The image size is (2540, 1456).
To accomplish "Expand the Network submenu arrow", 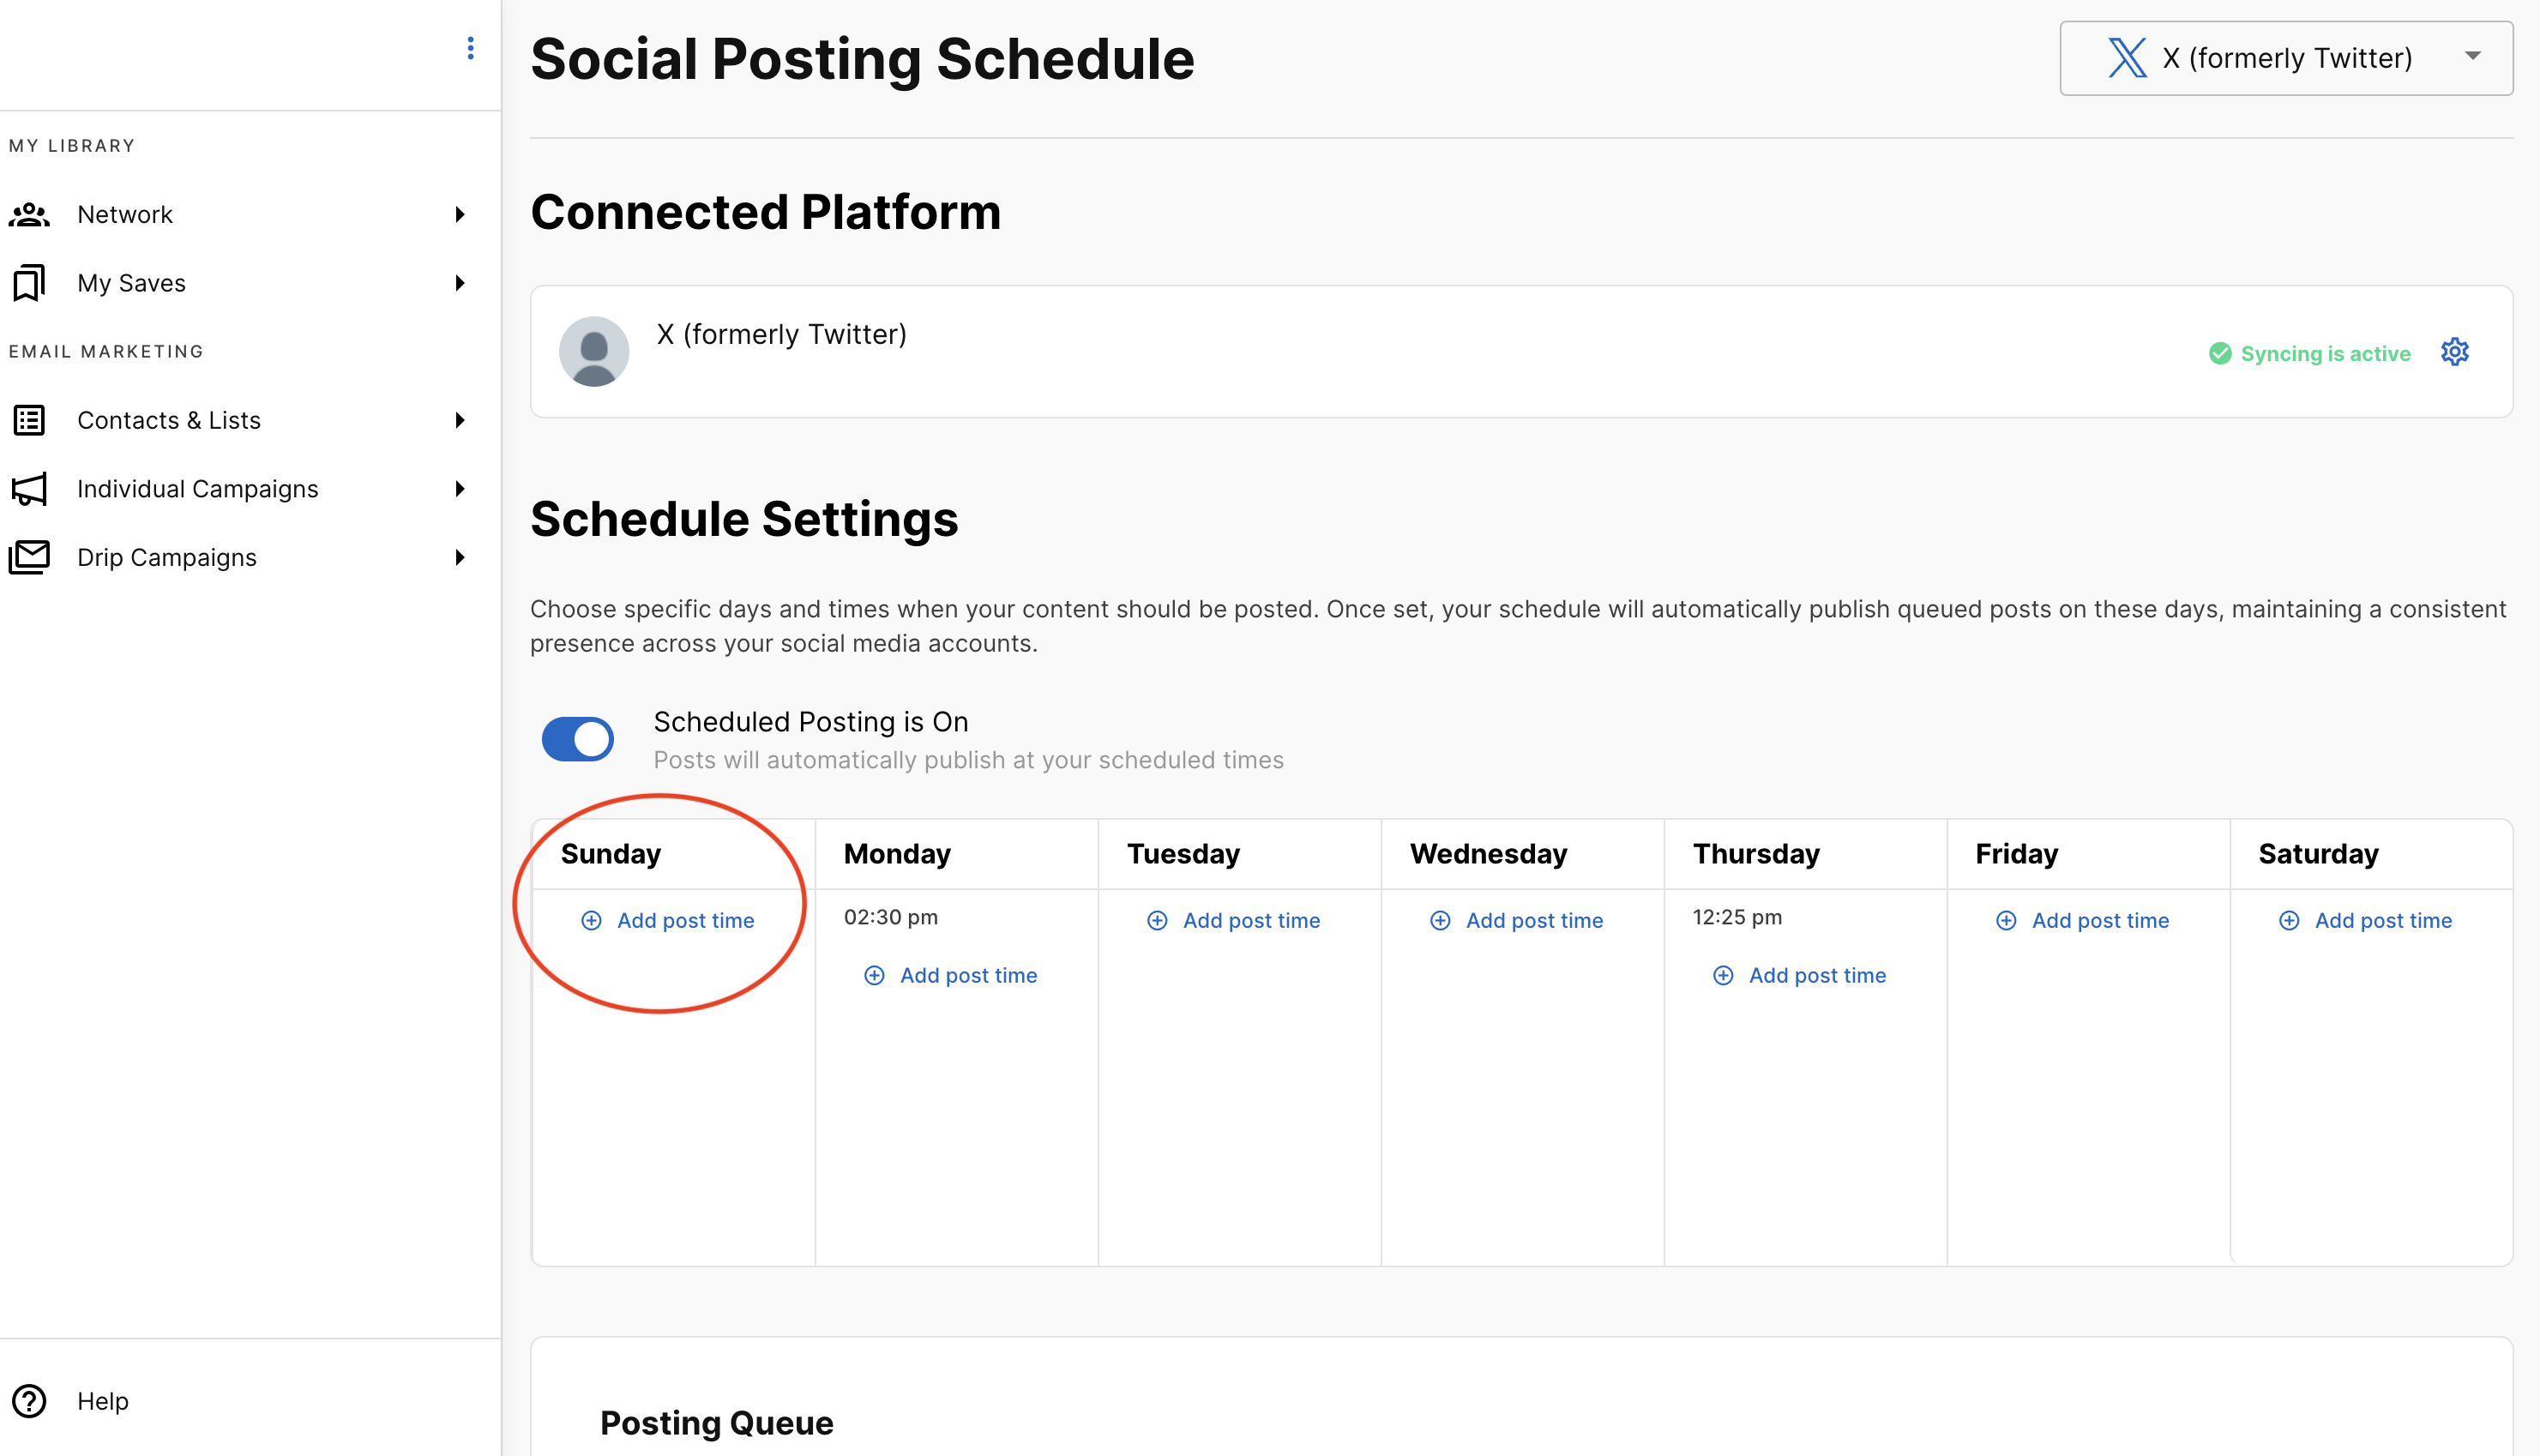I will 460,214.
